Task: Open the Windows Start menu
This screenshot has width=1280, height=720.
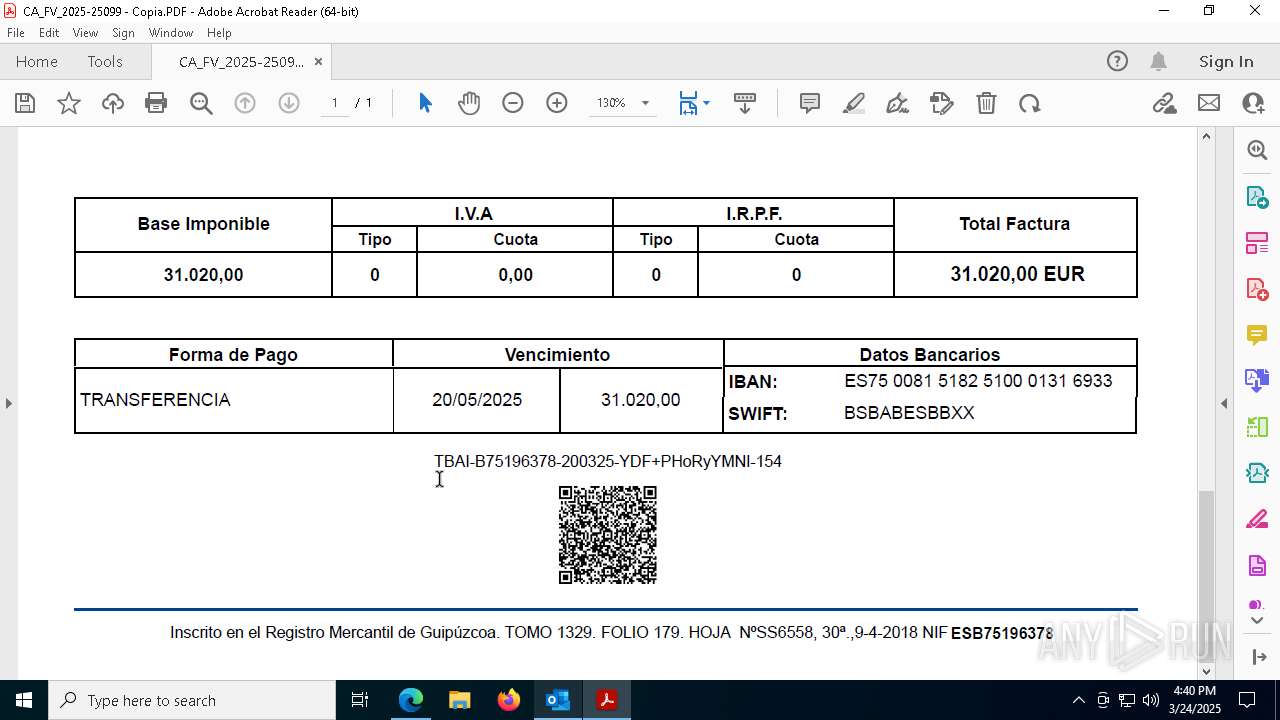Action: pos(23,700)
